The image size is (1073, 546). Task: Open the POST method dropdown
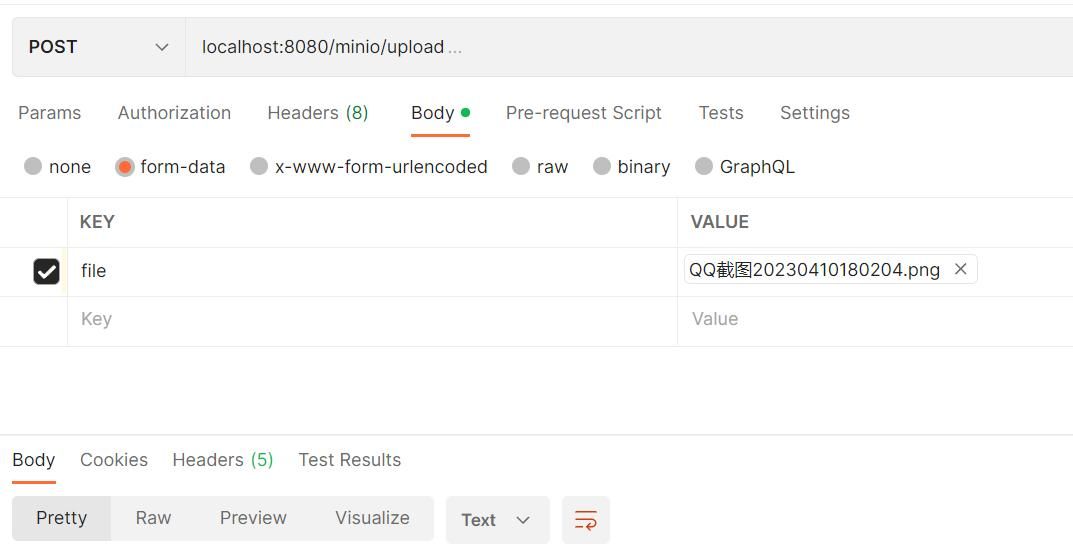point(98,47)
